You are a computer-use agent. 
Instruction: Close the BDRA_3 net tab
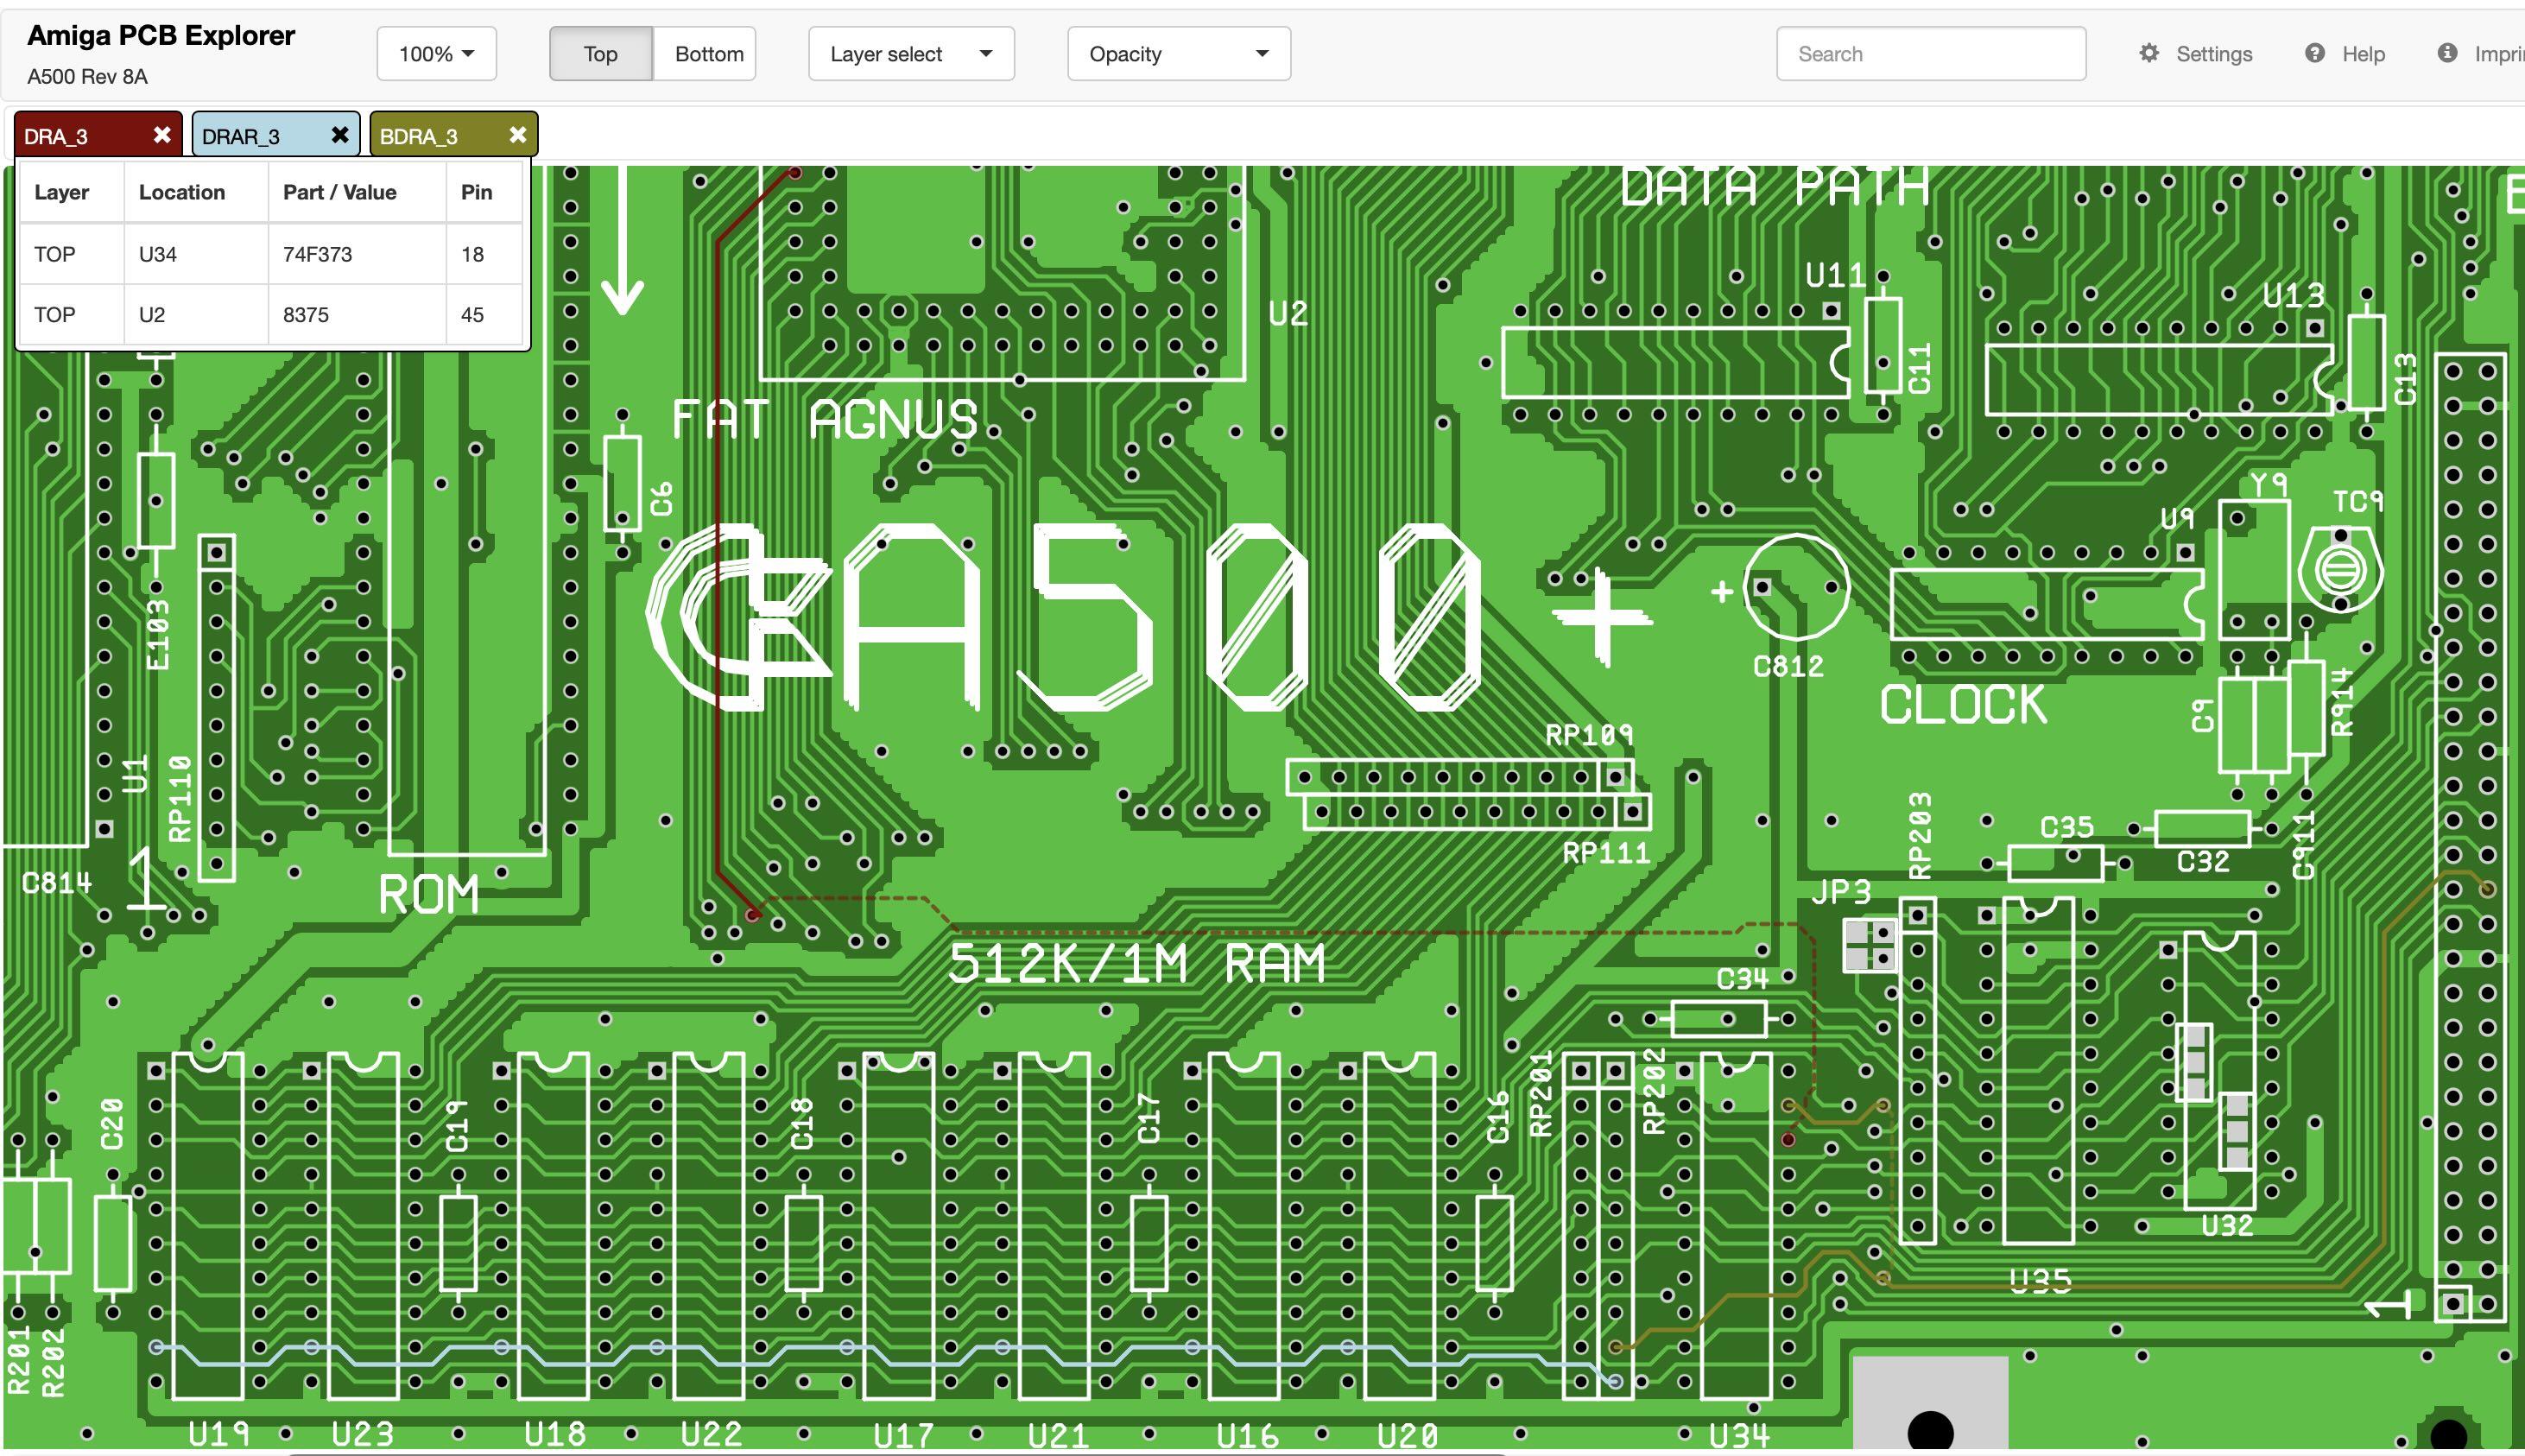pos(517,135)
